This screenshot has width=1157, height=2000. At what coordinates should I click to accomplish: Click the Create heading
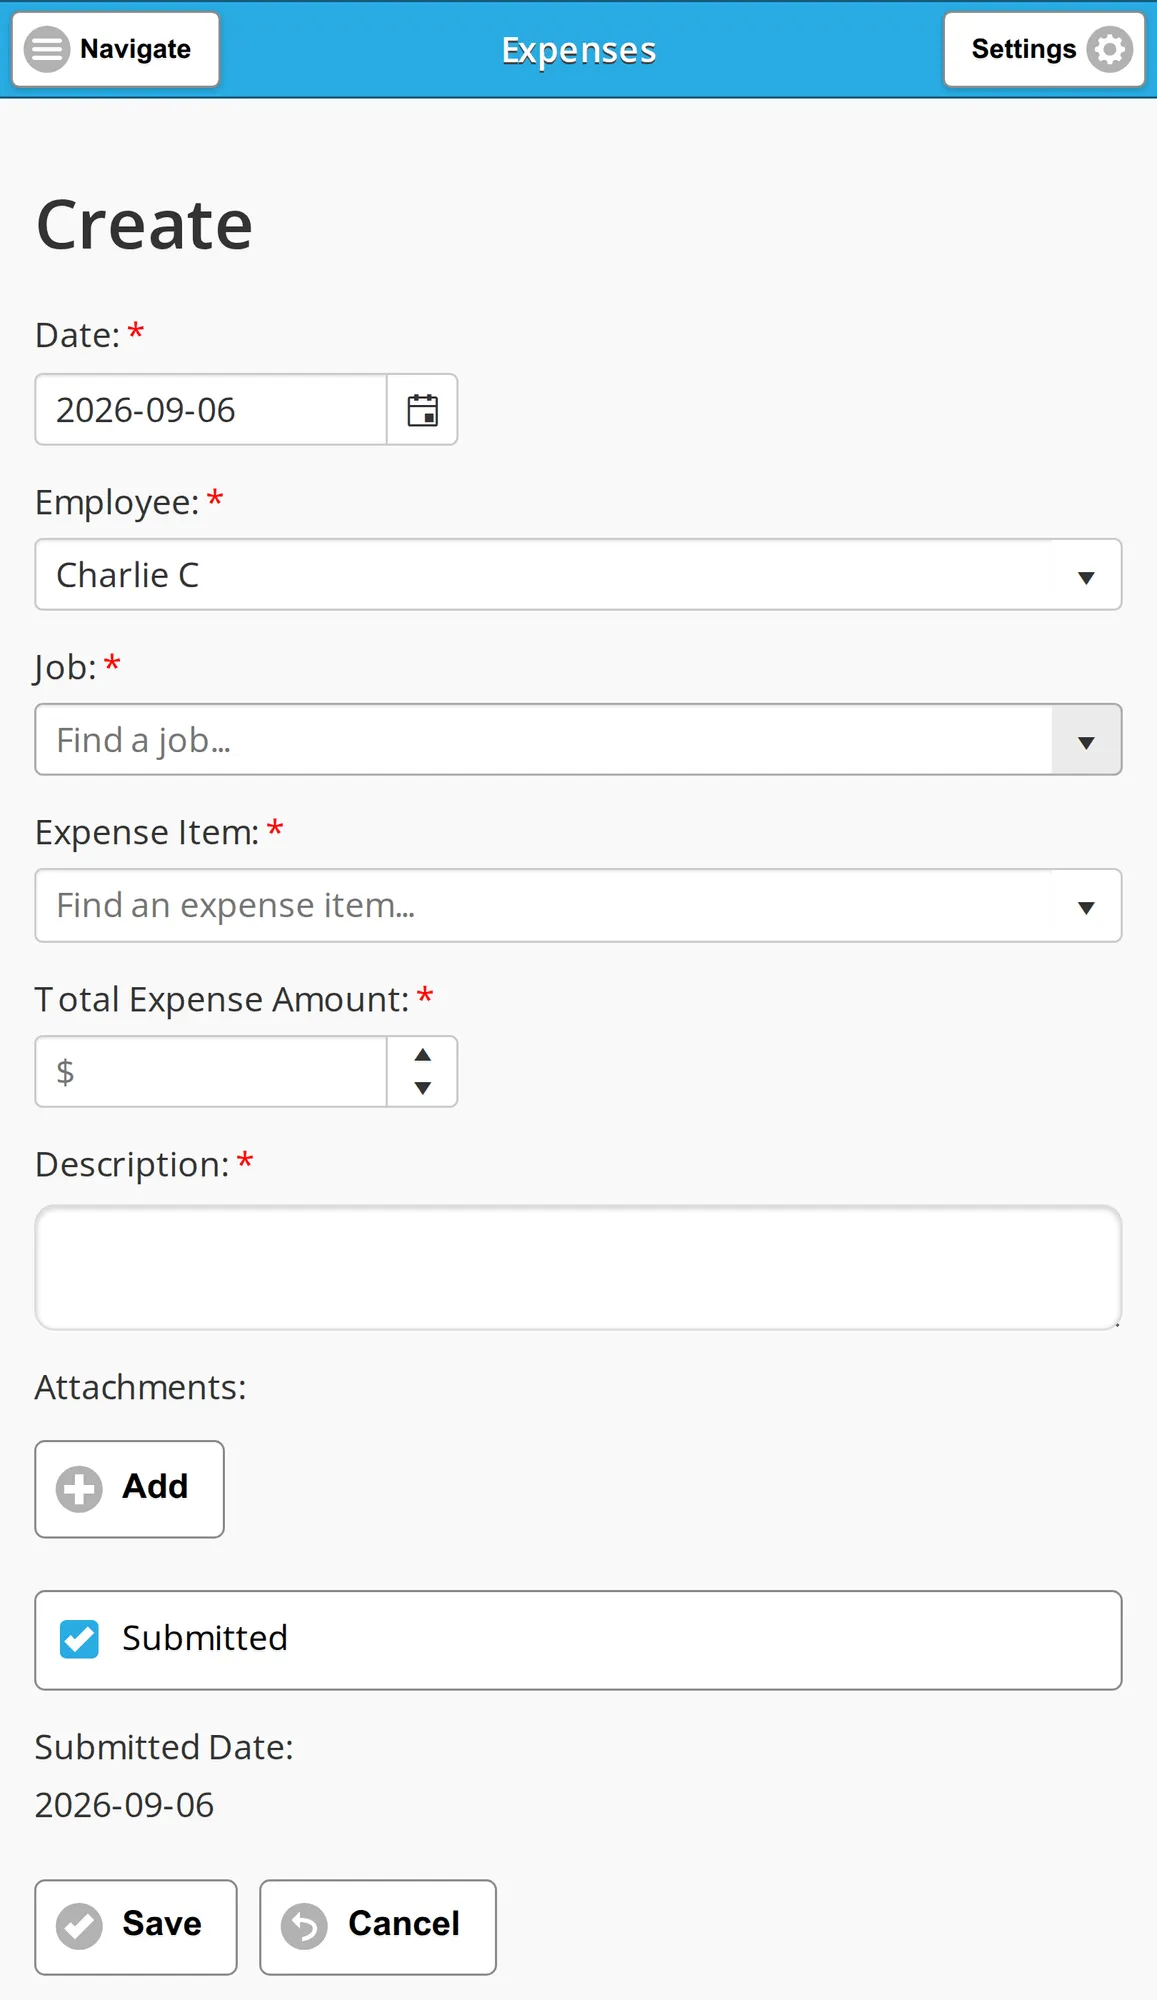pyautogui.click(x=144, y=224)
